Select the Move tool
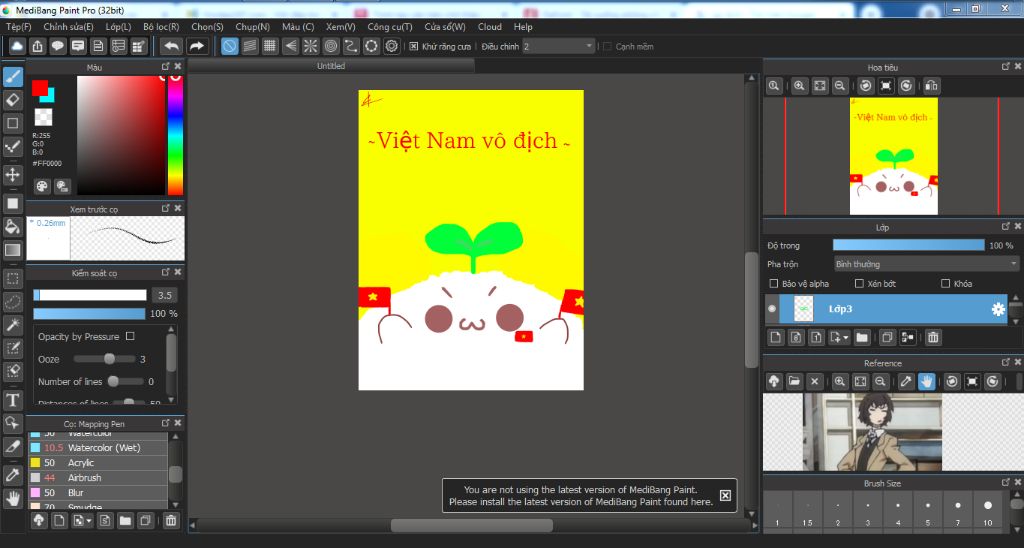This screenshot has width=1024, height=548. [x=12, y=174]
